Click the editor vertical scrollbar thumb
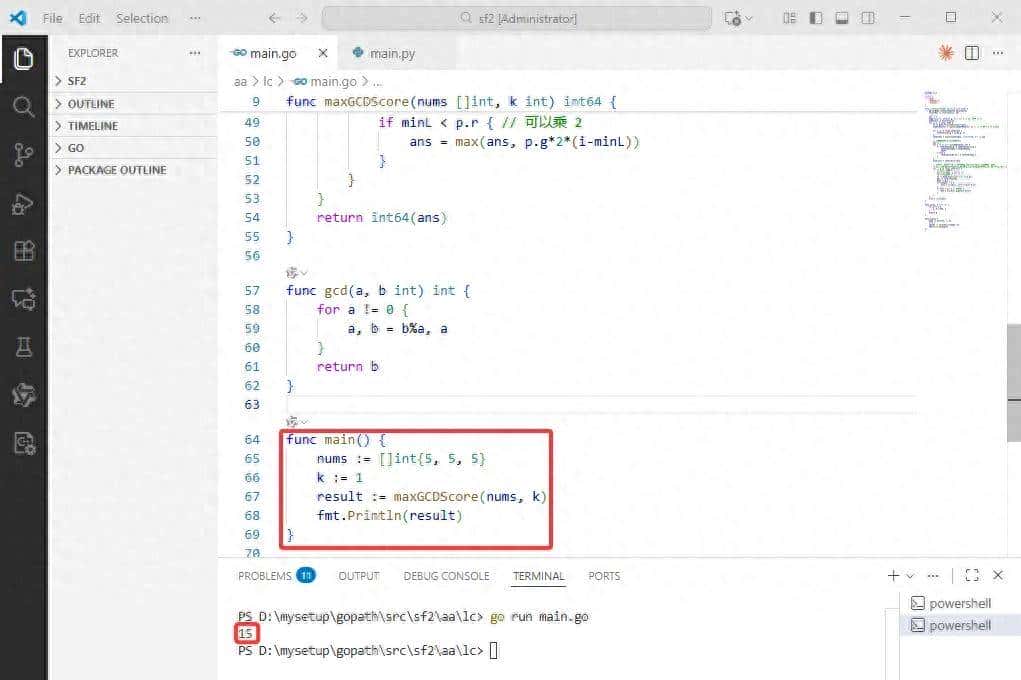The image size is (1021, 680). (x=1012, y=380)
